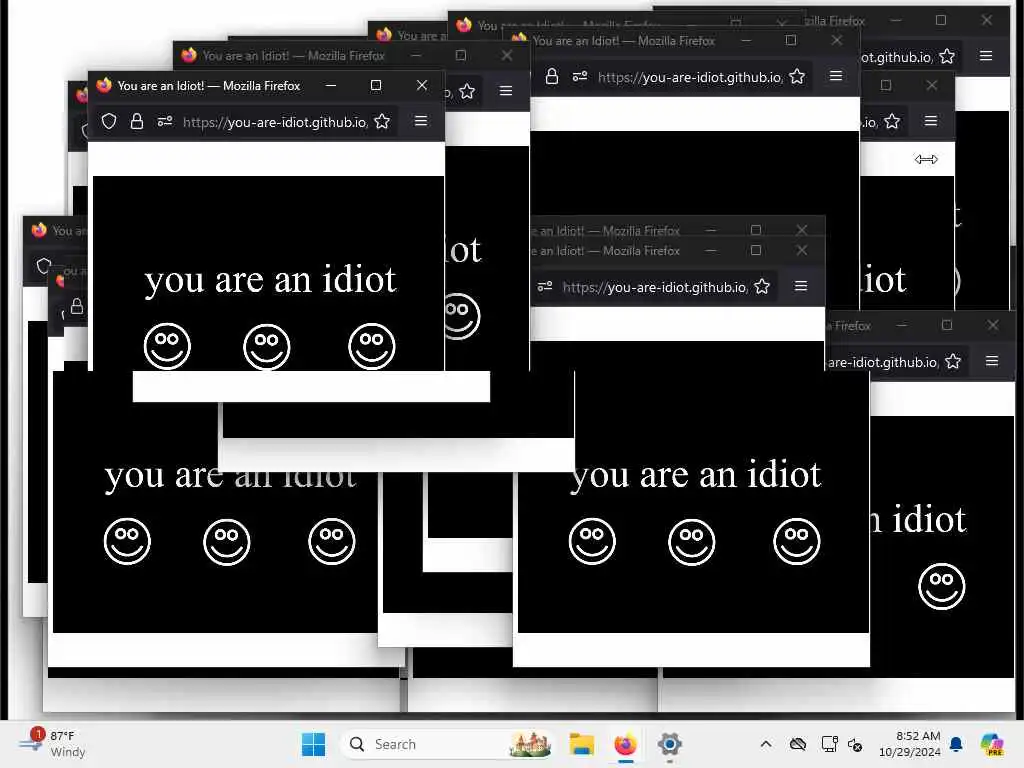Open the Windows Start menu
This screenshot has height=768, width=1024.
313,744
